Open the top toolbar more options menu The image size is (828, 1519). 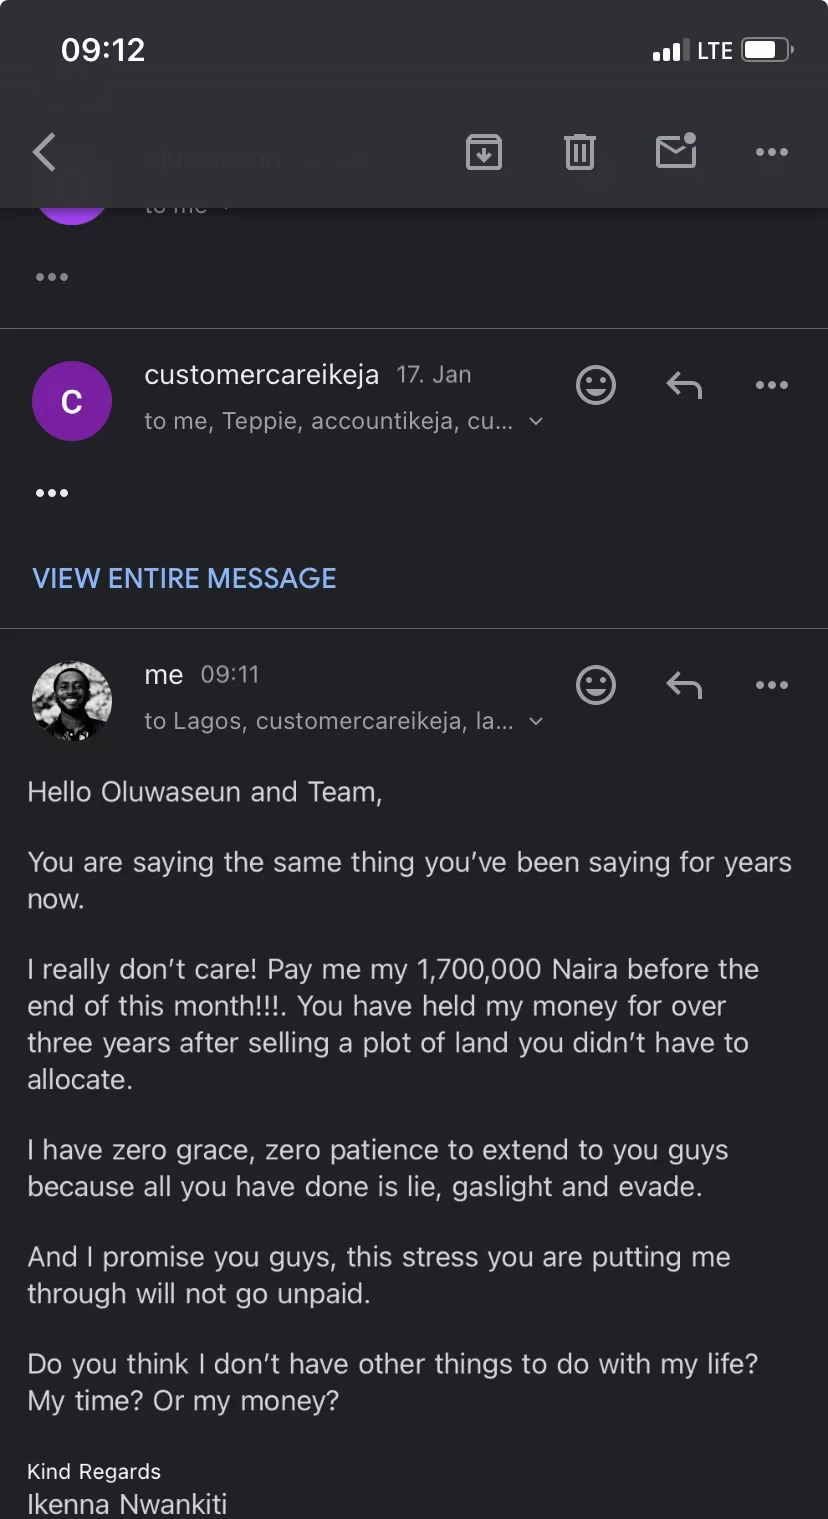pos(772,152)
